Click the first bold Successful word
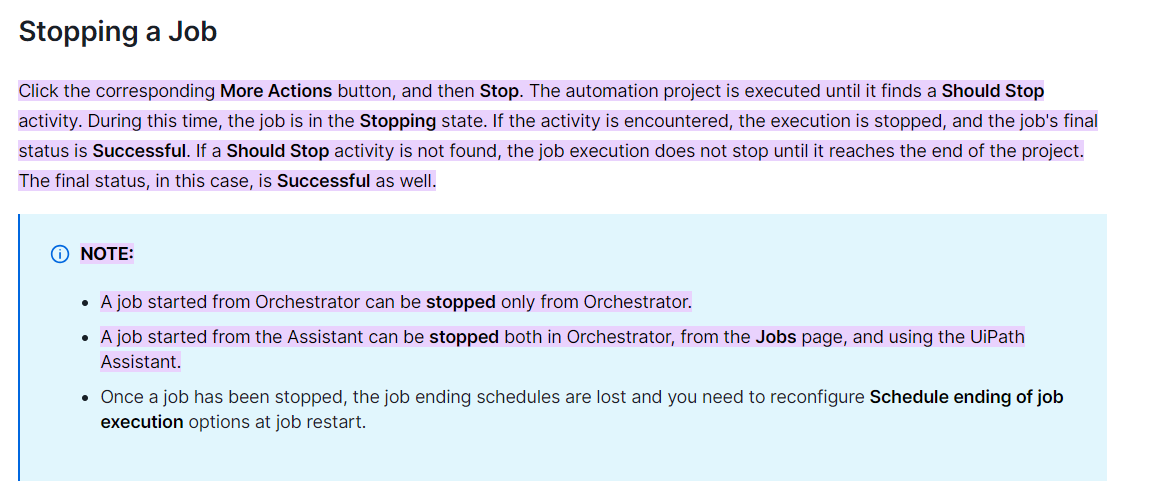The image size is (1169, 502). [x=139, y=151]
